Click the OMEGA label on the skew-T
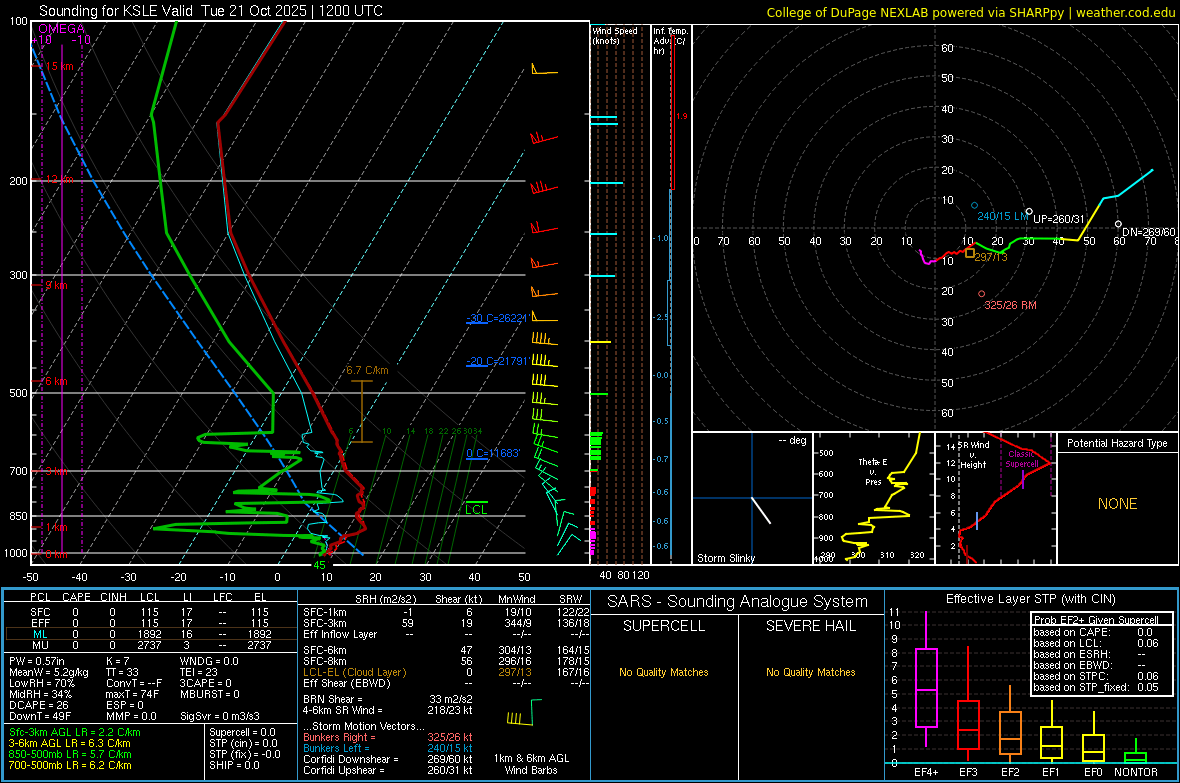Image resolution: width=1180 pixels, height=783 pixels. [x=61, y=29]
